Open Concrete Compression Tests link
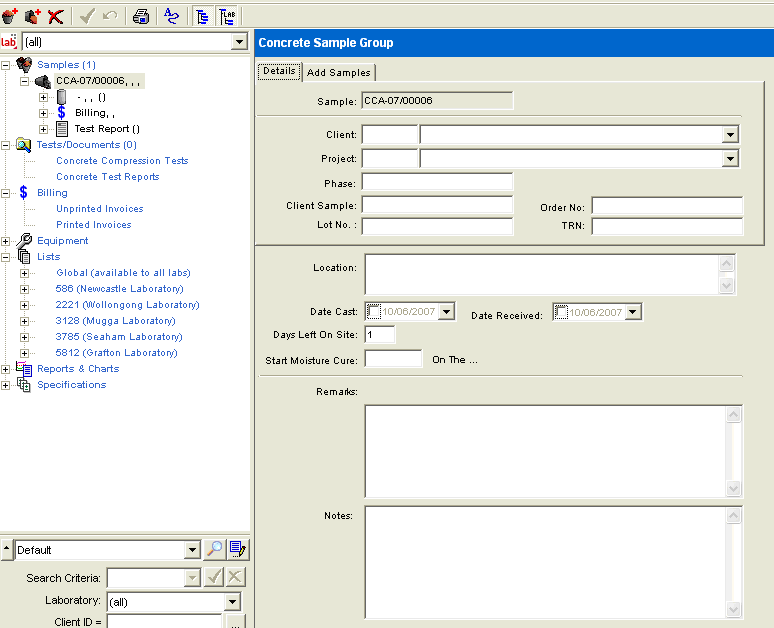The image size is (774, 628). tap(122, 161)
